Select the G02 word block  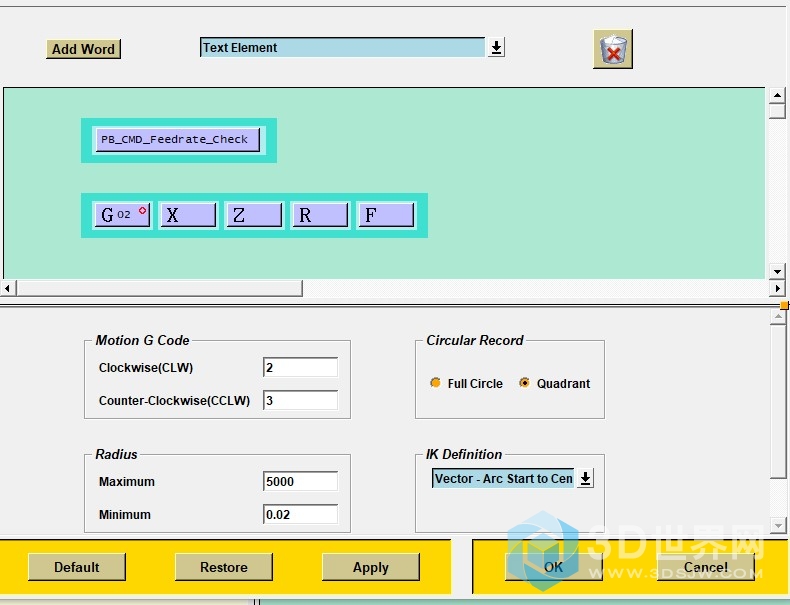coord(122,215)
